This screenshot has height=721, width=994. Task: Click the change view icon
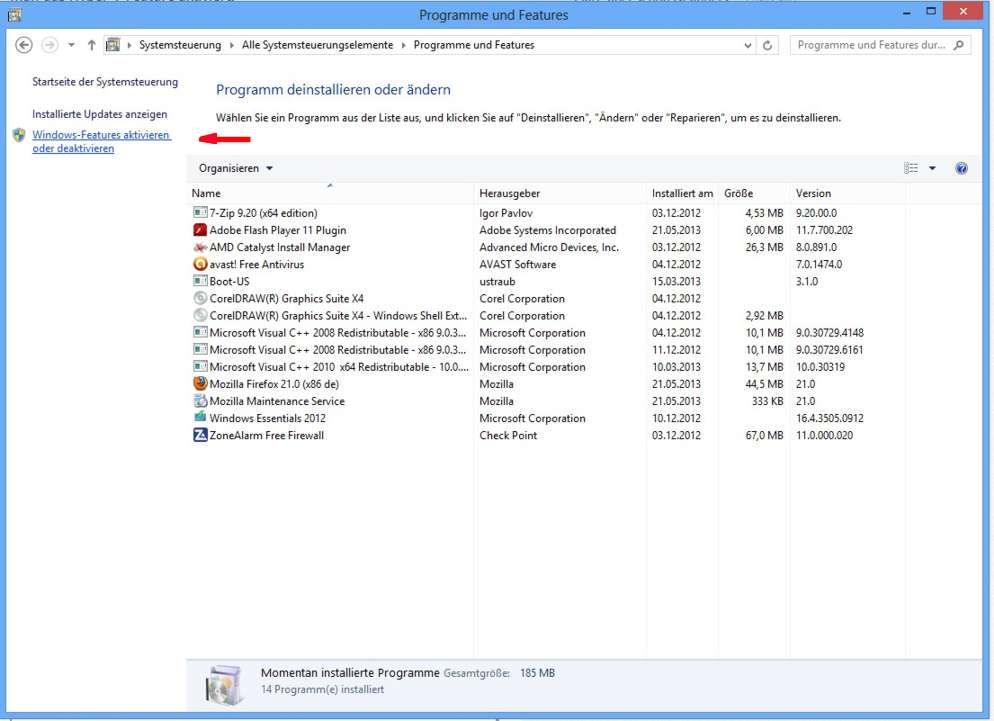pos(911,168)
